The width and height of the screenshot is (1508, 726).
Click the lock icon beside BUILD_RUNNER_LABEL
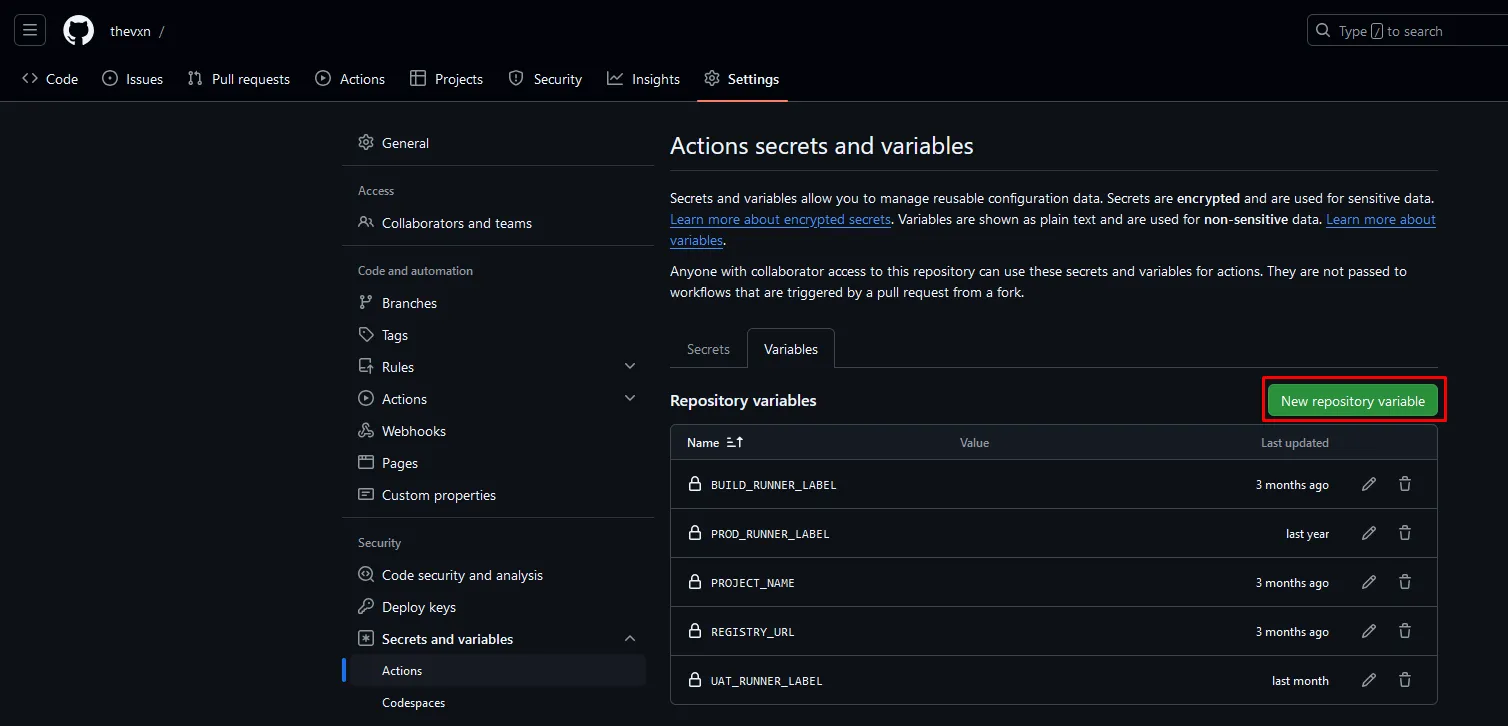click(x=695, y=484)
